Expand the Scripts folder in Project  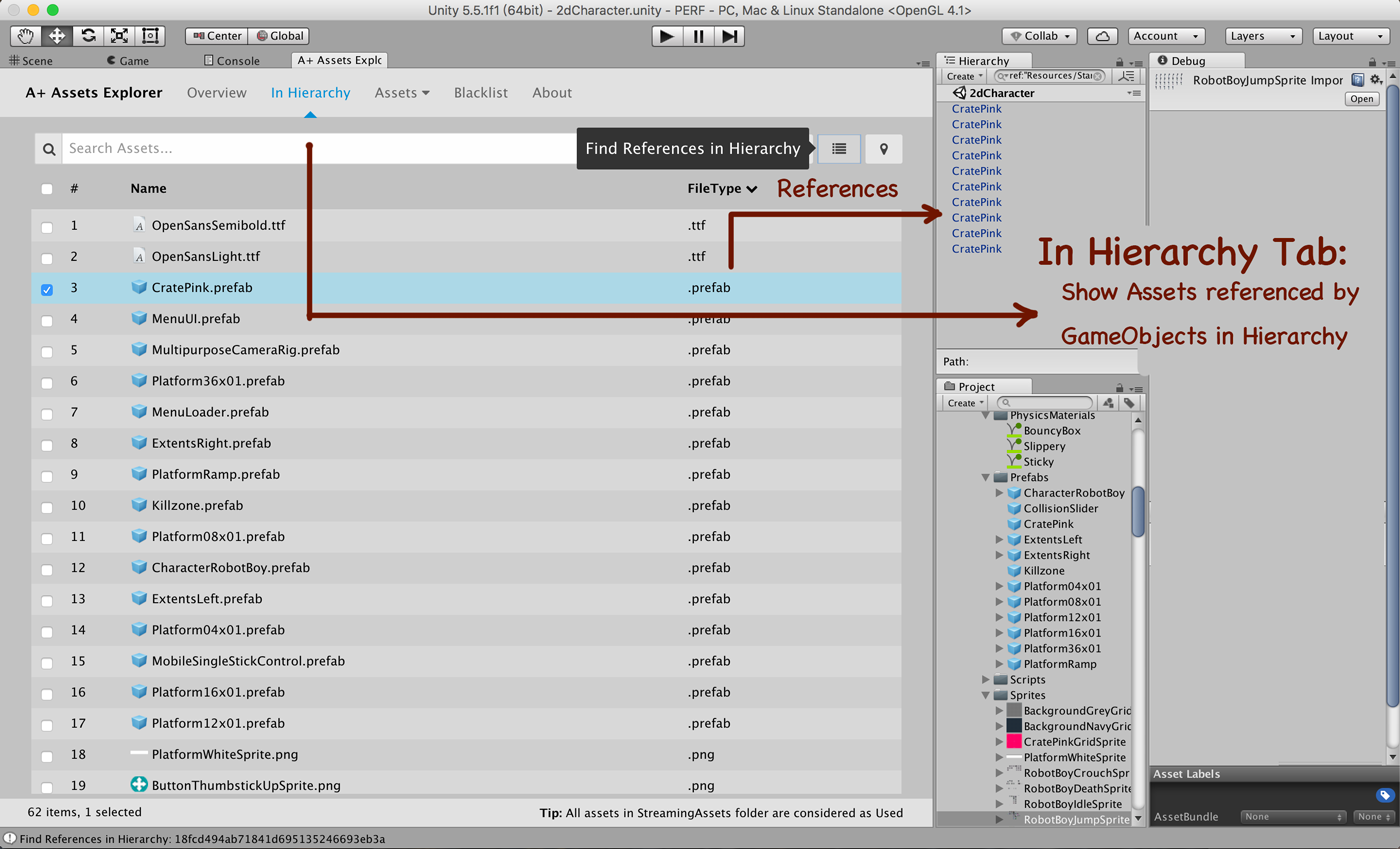(986, 680)
